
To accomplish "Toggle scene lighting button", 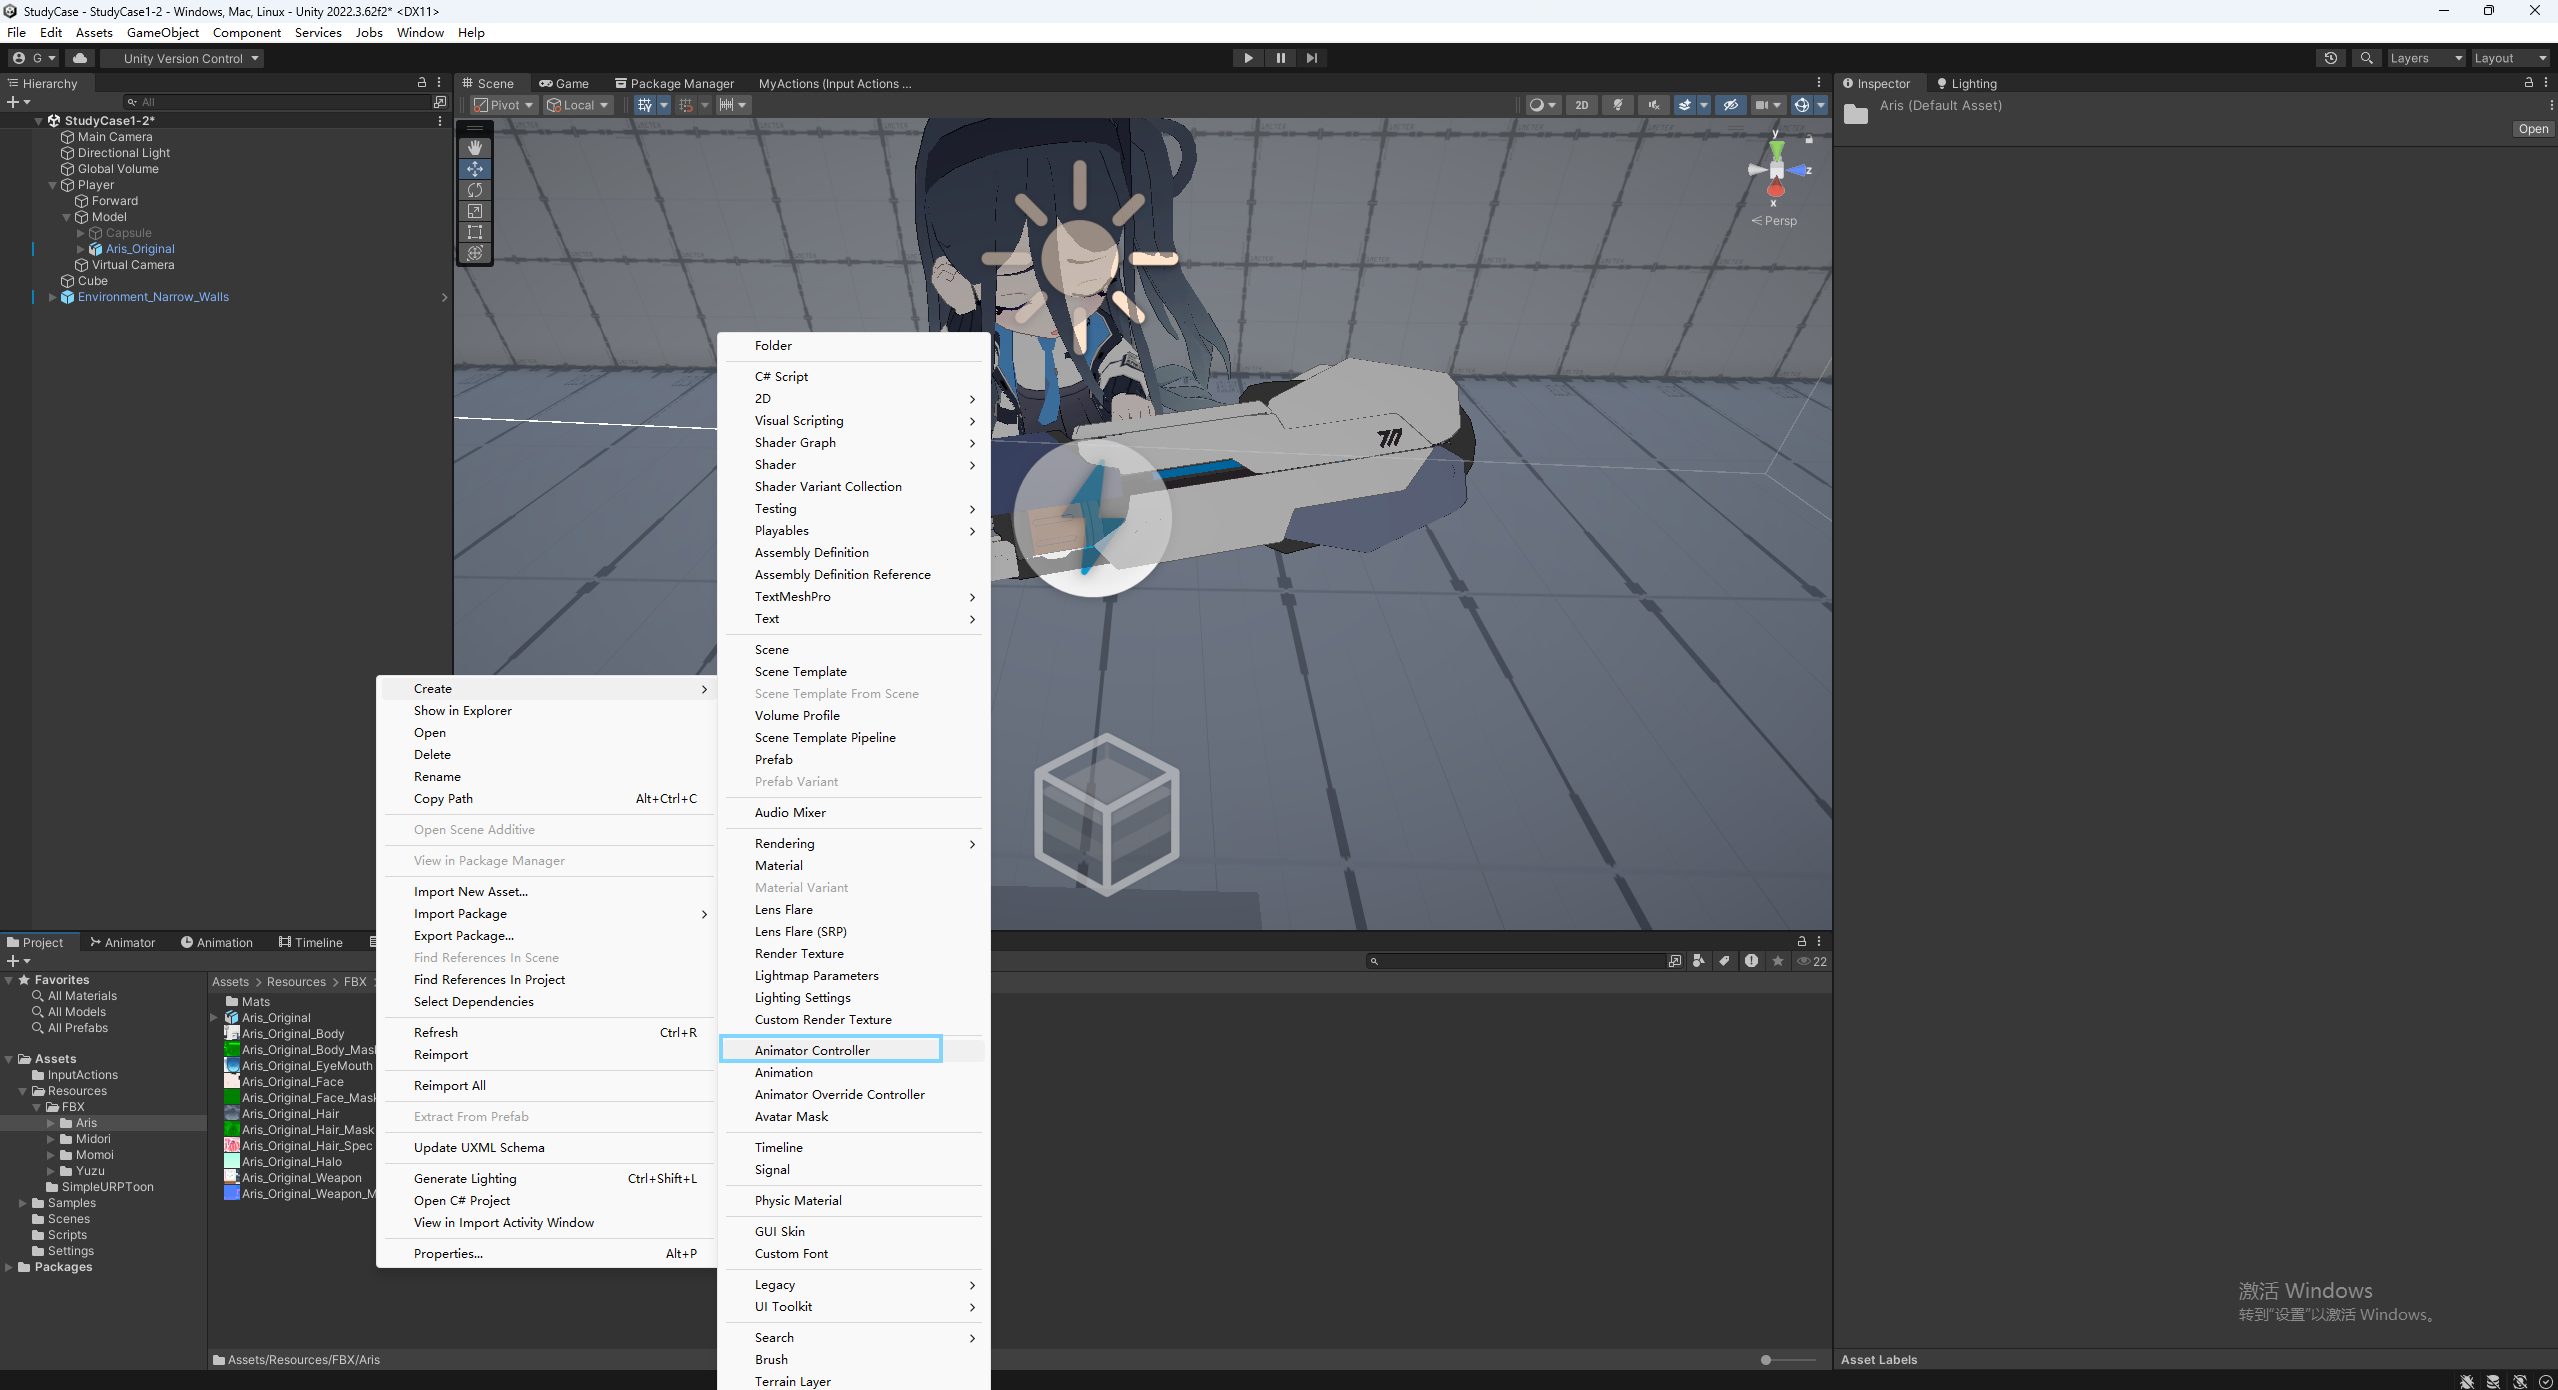I will pos(1617,105).
